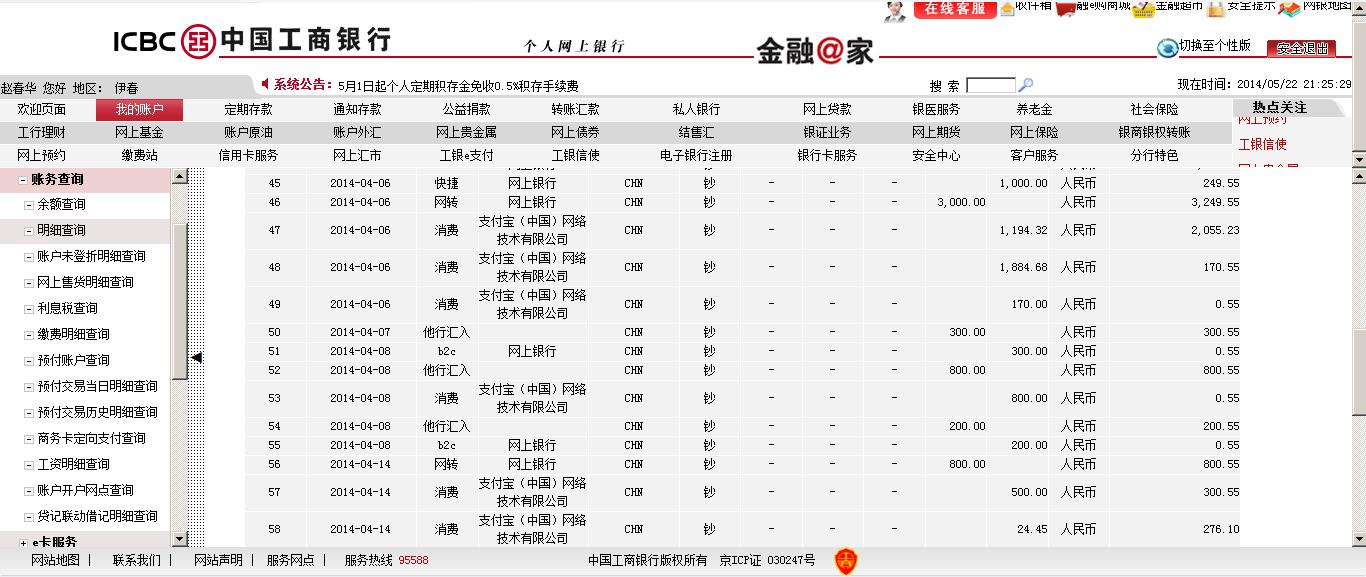Click the sidebar scrollbar down arrow
1366x577 pixels.
180,539
